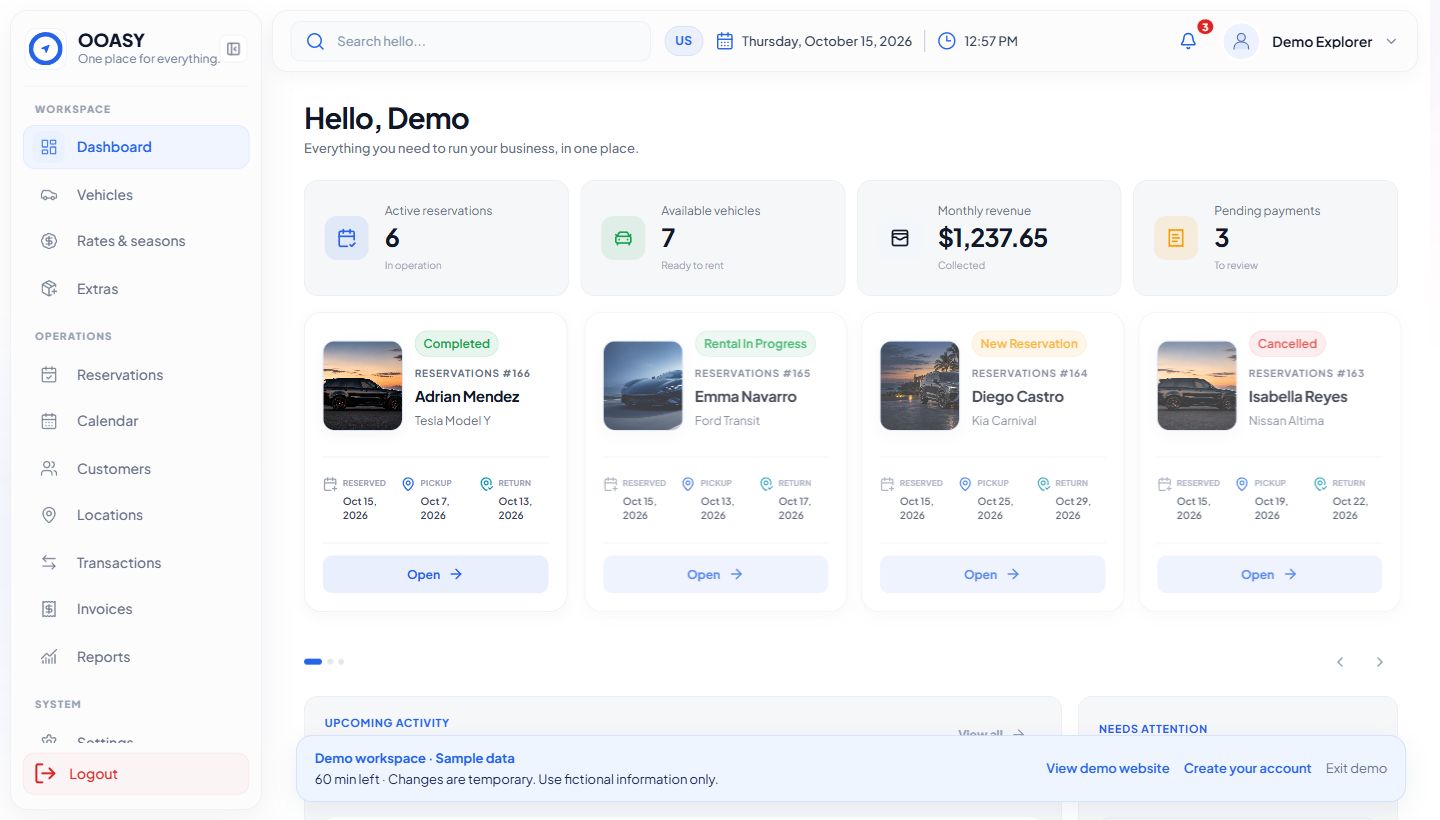1440x820 pixels.
Task: Click the search magnifier icon
Action: [315, 41]
